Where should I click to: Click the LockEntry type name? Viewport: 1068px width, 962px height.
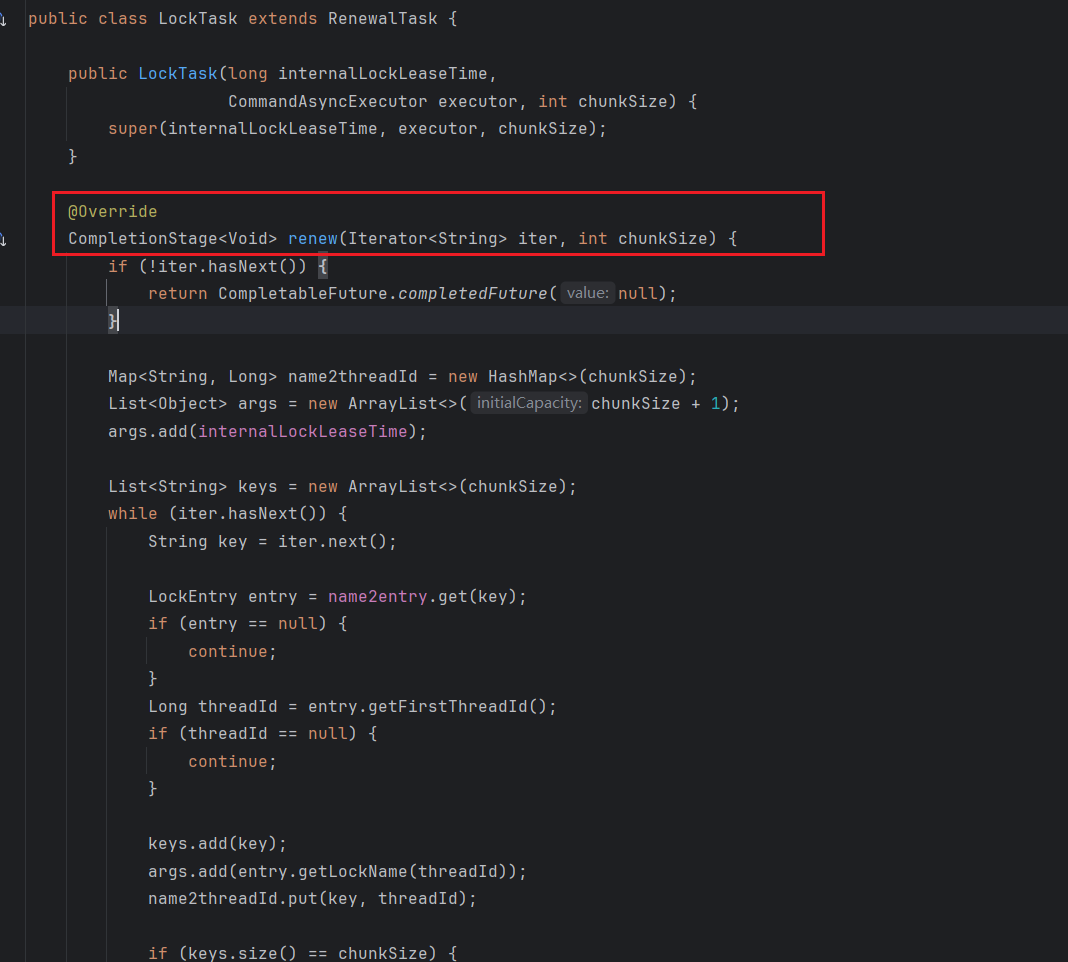[193, 596]
